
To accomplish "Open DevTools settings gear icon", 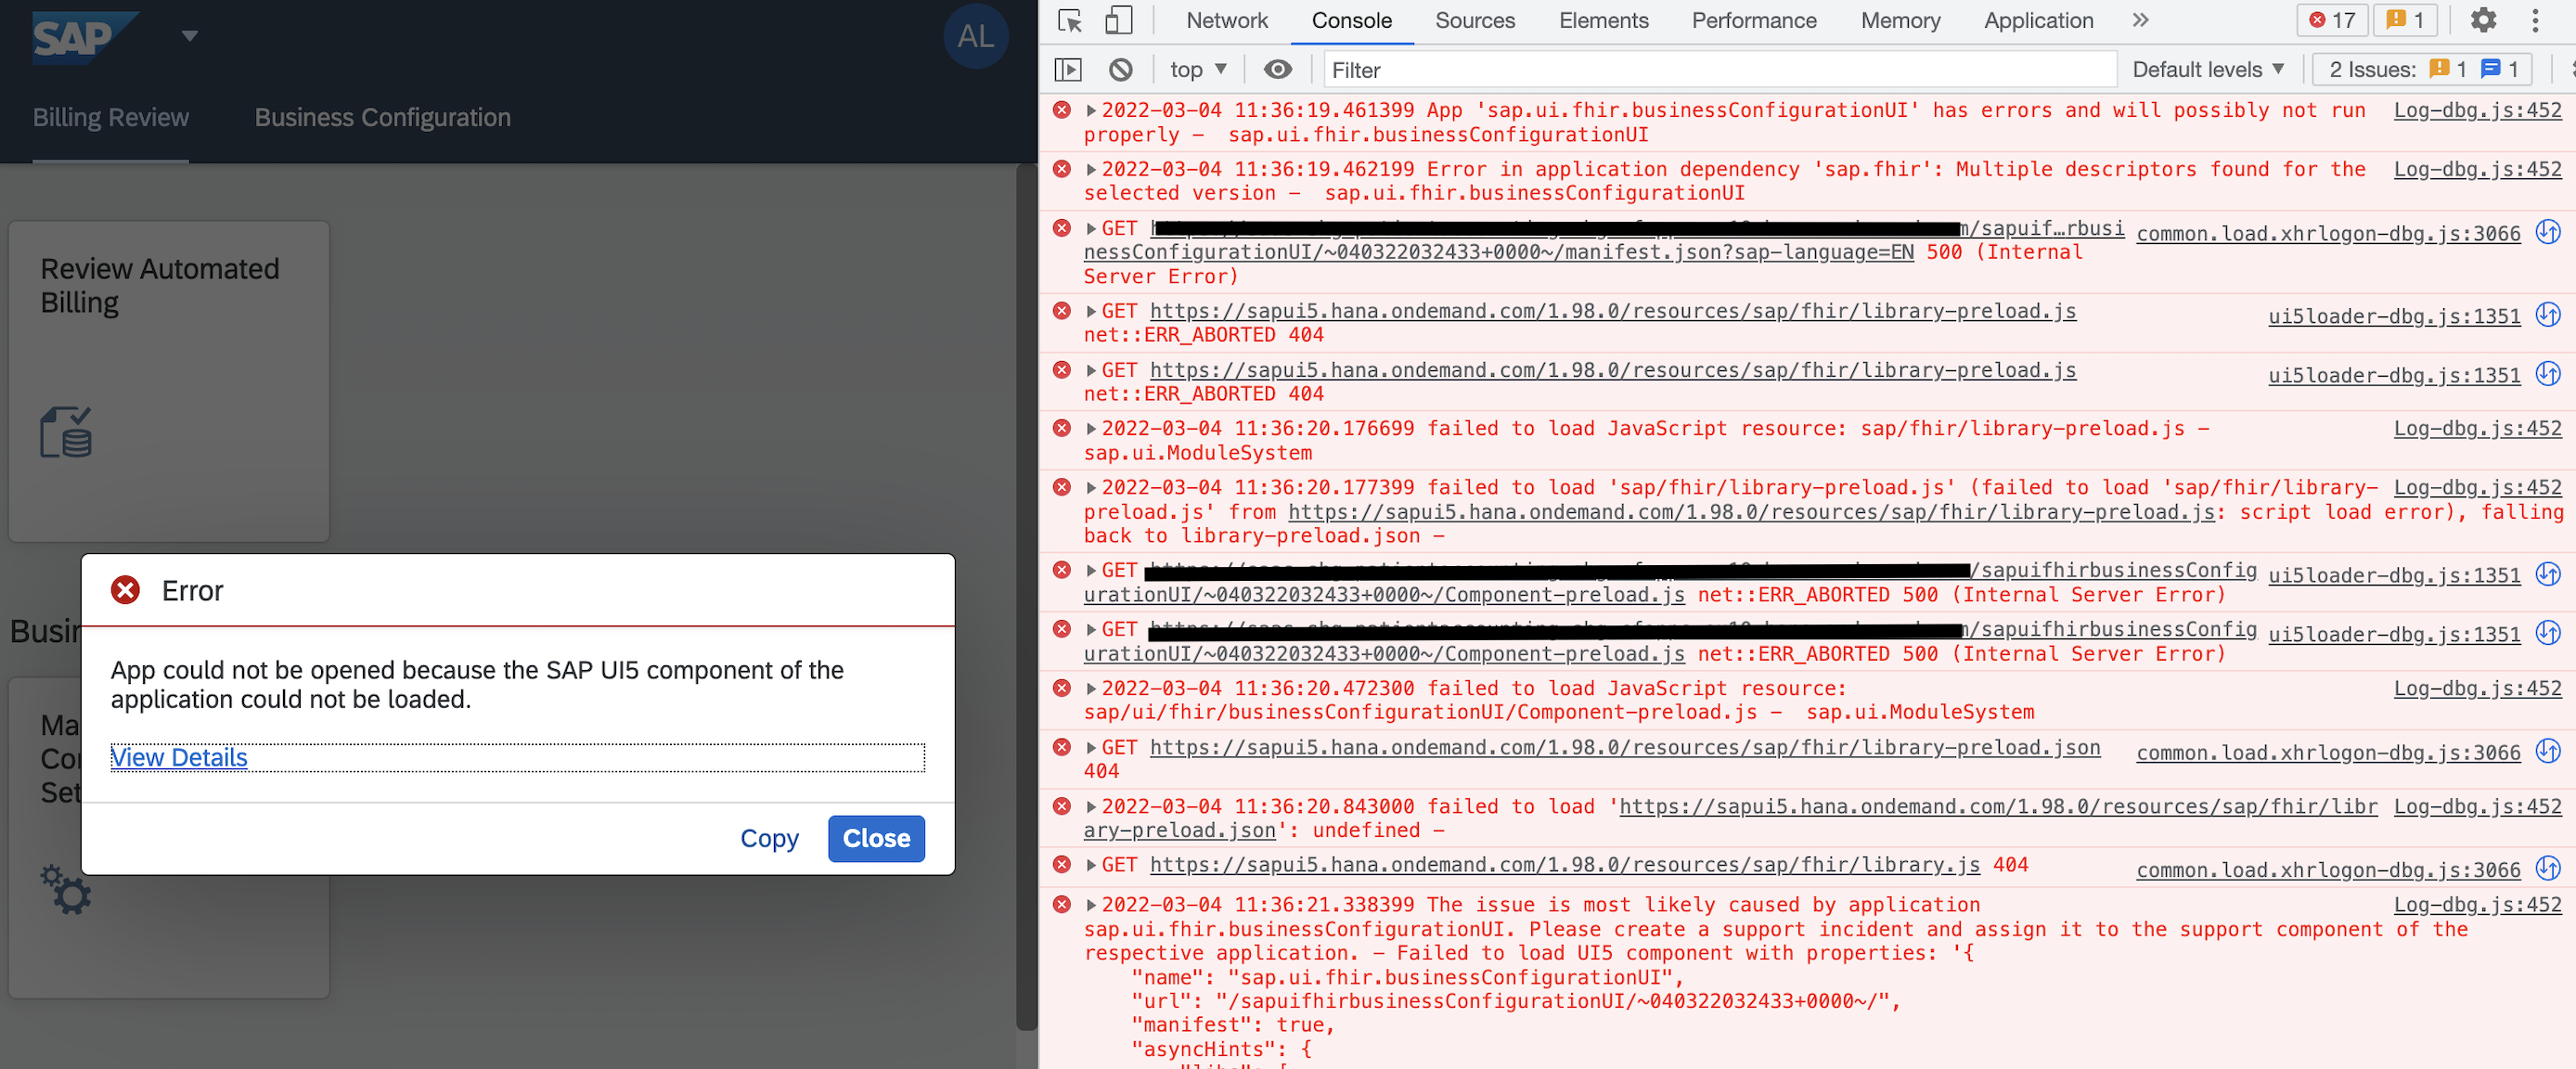I will tap(2482, 20).
